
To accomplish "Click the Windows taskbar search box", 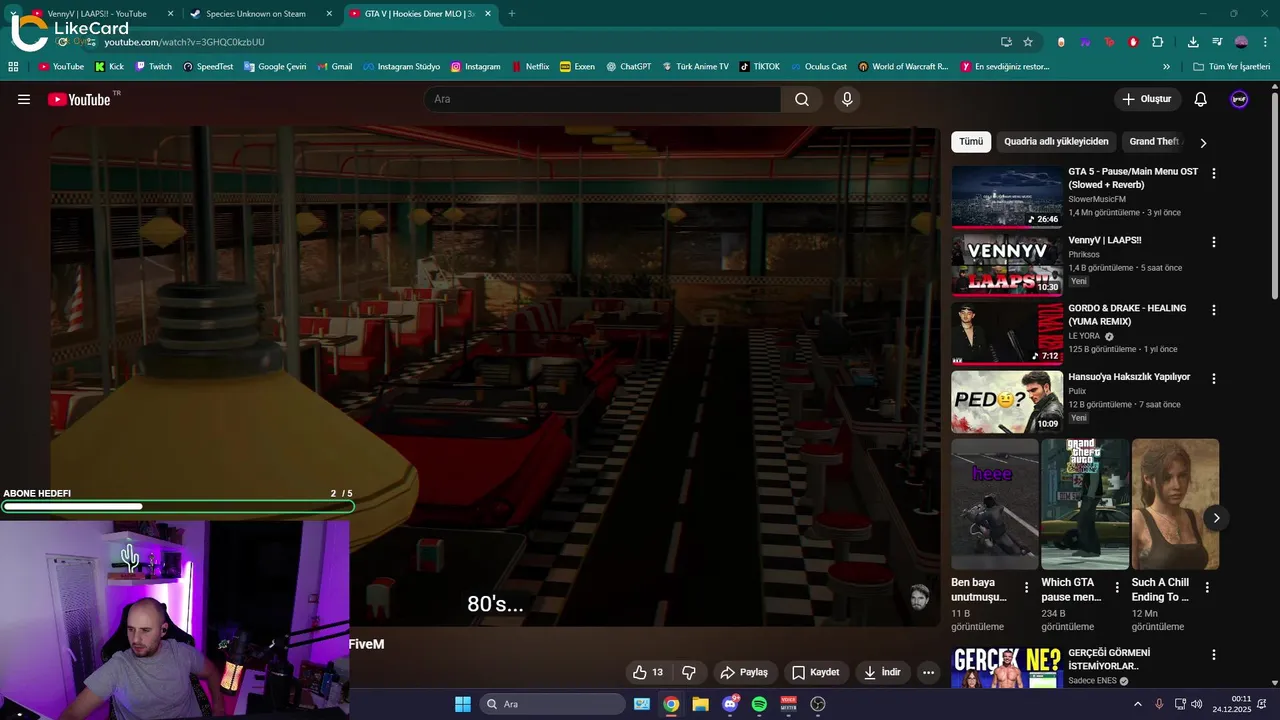I will pos(552,704).
